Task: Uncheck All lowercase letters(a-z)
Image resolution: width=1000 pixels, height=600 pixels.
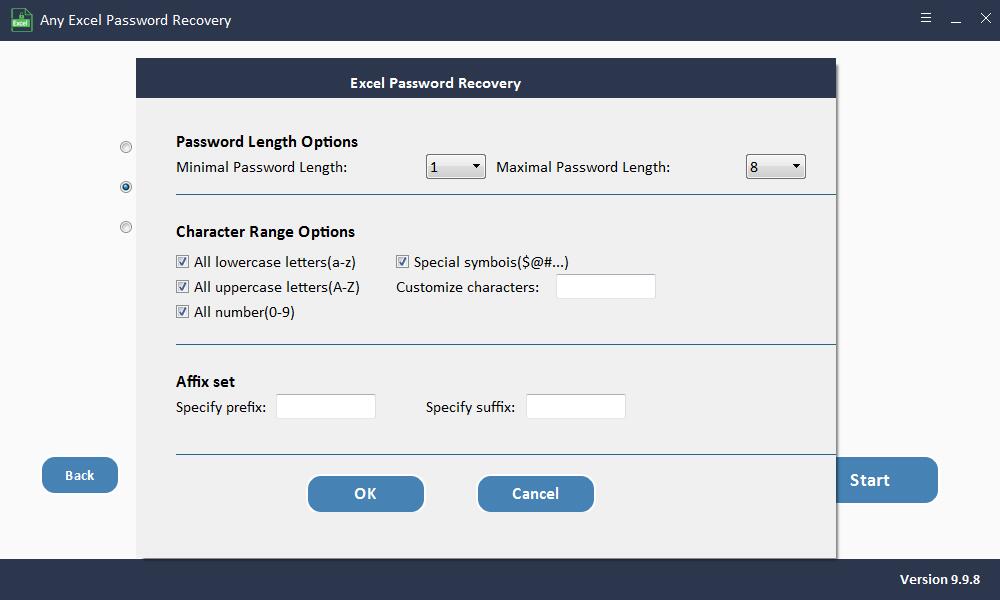Action: click(183, 261)
